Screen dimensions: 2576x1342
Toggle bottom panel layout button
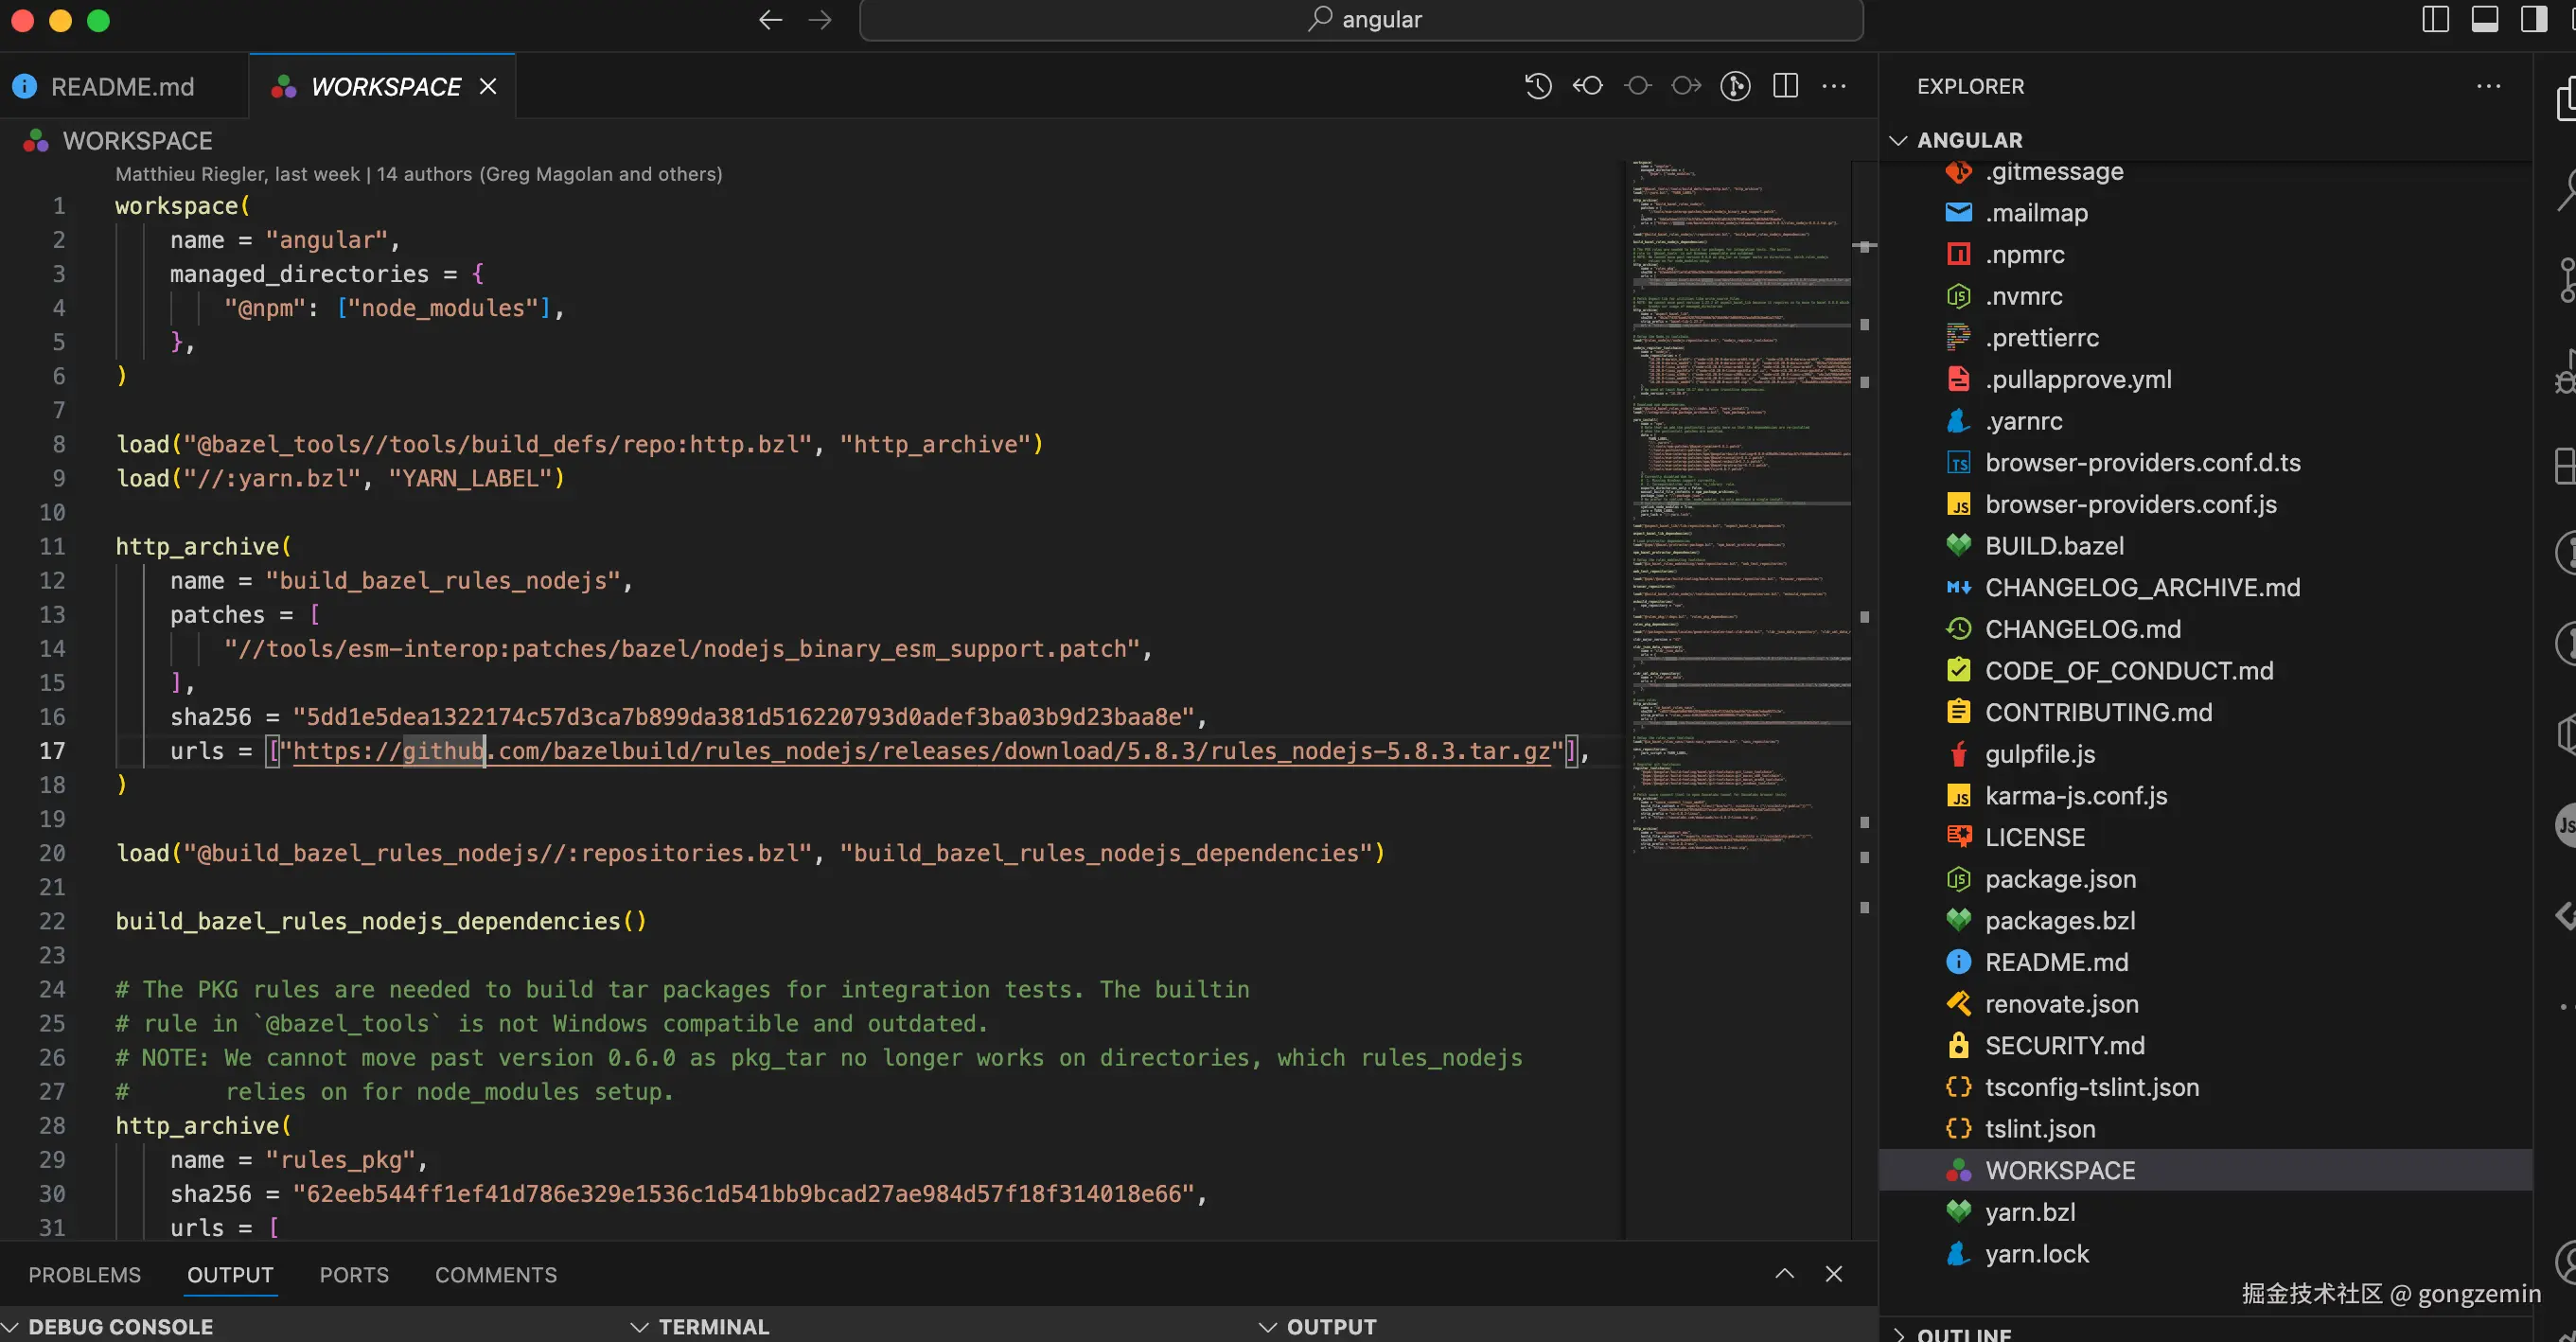point(2484,20)
